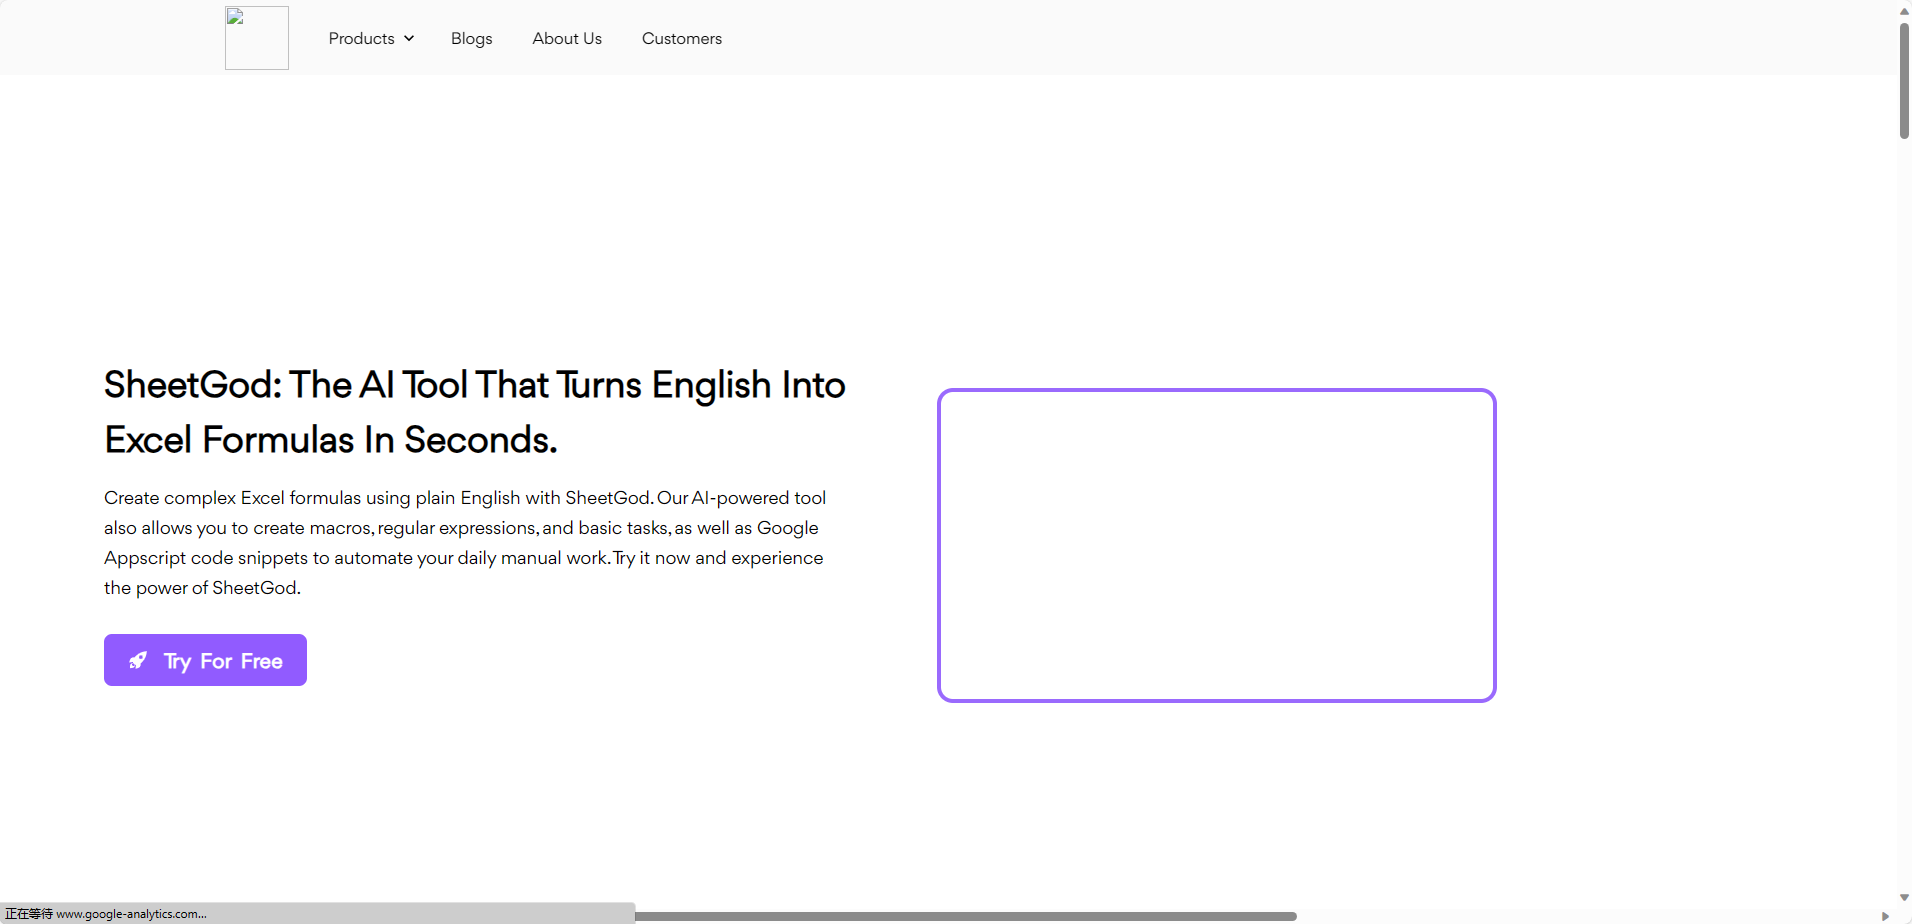
Task: Click the horizontal scrollbar thumb
Action: pos(965,916)
